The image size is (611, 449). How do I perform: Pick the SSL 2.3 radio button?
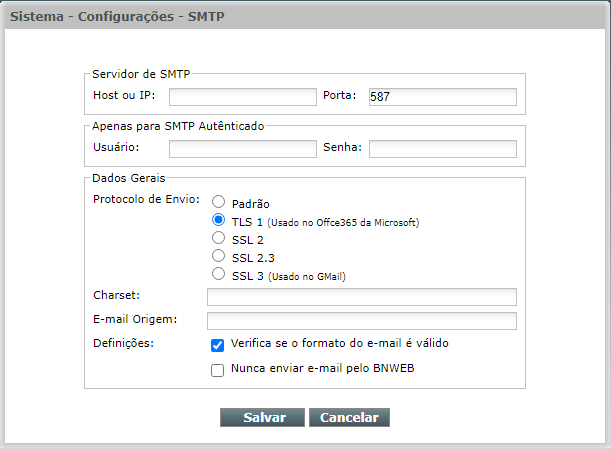click(218, 256)
